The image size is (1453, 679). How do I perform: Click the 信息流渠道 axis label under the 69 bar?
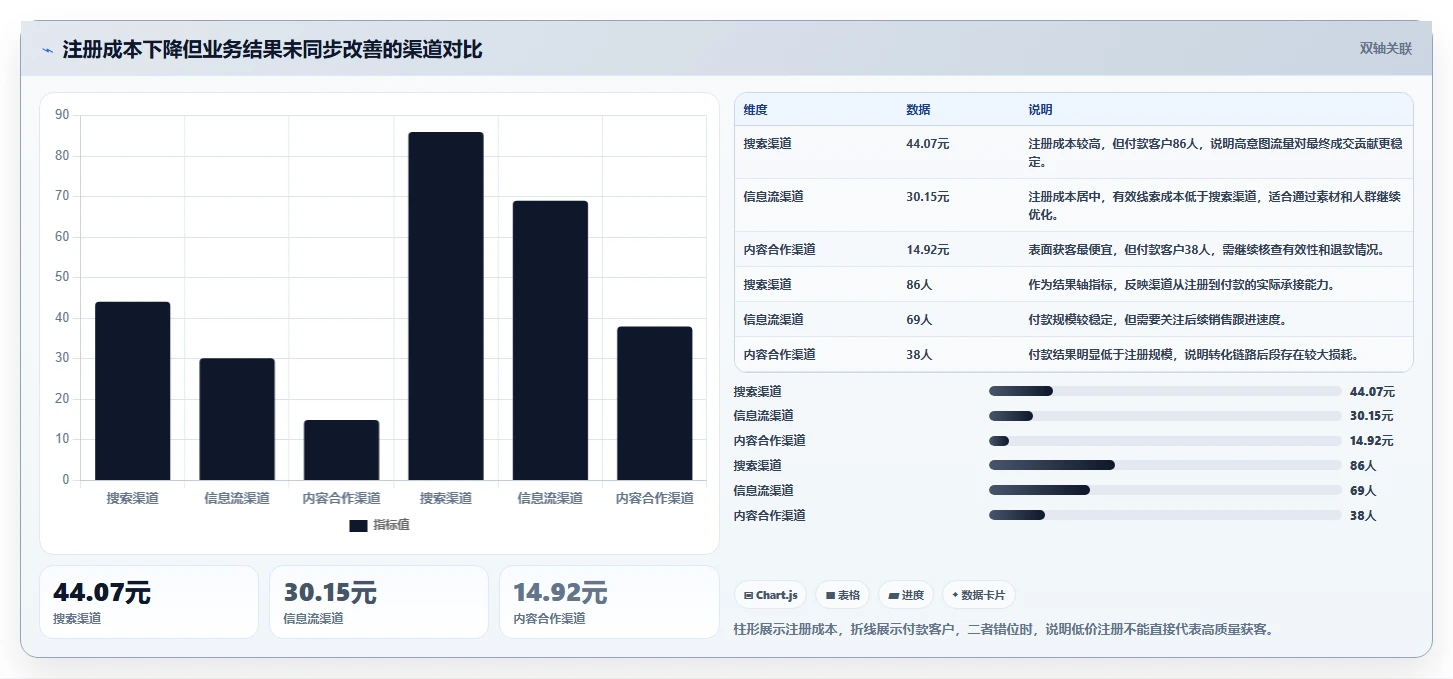[x=550, y=498]
